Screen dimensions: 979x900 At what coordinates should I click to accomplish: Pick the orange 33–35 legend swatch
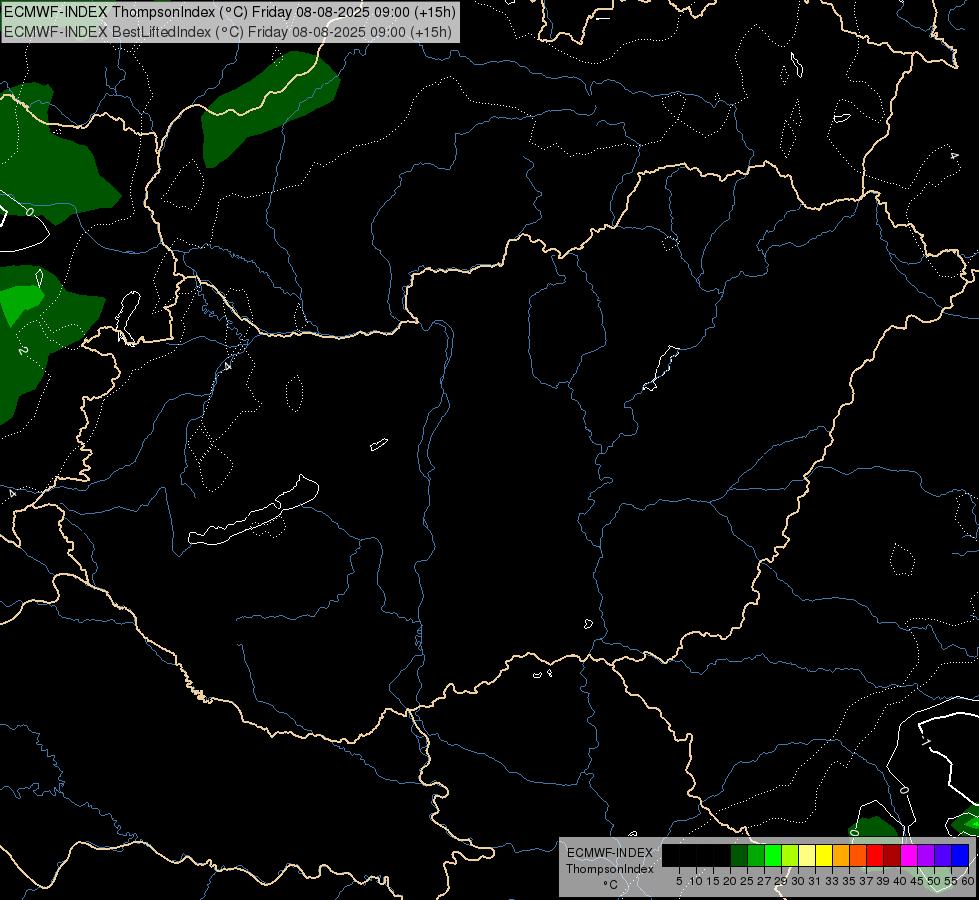(841, 856)
